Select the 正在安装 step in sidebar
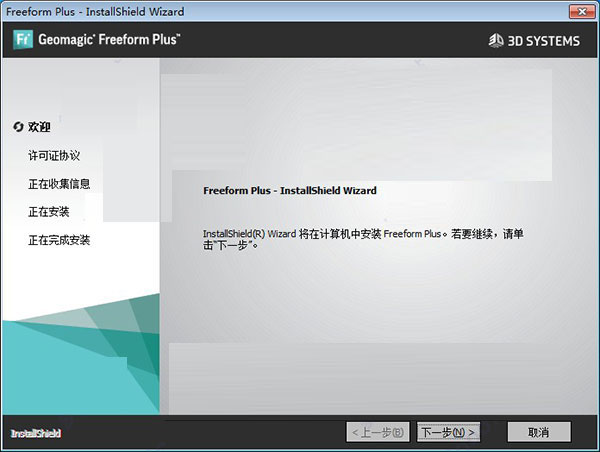This screenshot has width=600, height=452. tap(48, 212)
